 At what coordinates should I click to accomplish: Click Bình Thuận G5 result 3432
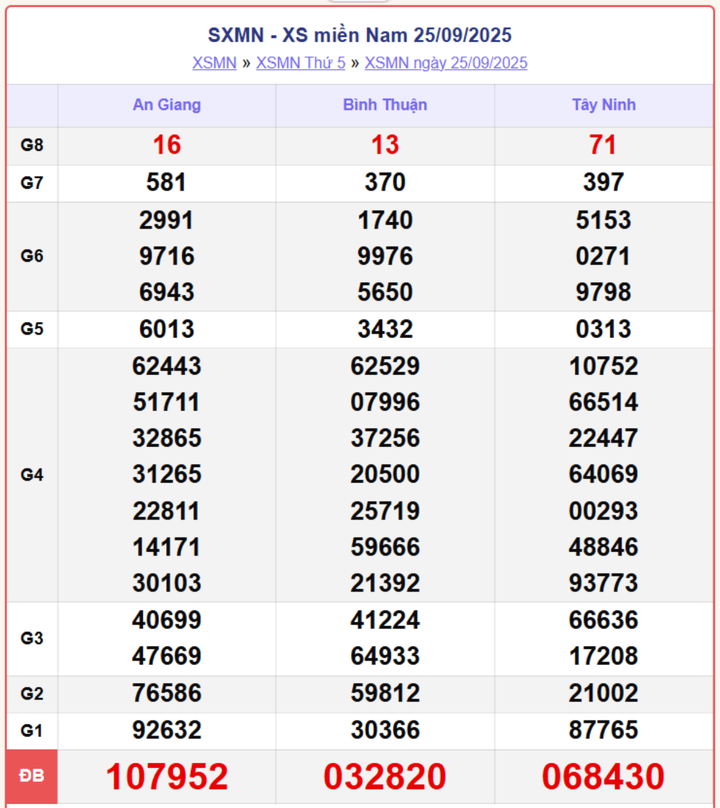click(385, 329)
